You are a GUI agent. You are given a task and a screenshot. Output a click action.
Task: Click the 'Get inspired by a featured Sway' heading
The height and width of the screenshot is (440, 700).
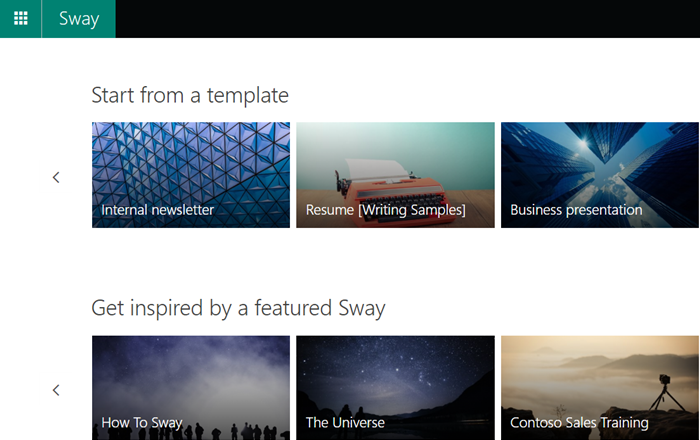238,307
